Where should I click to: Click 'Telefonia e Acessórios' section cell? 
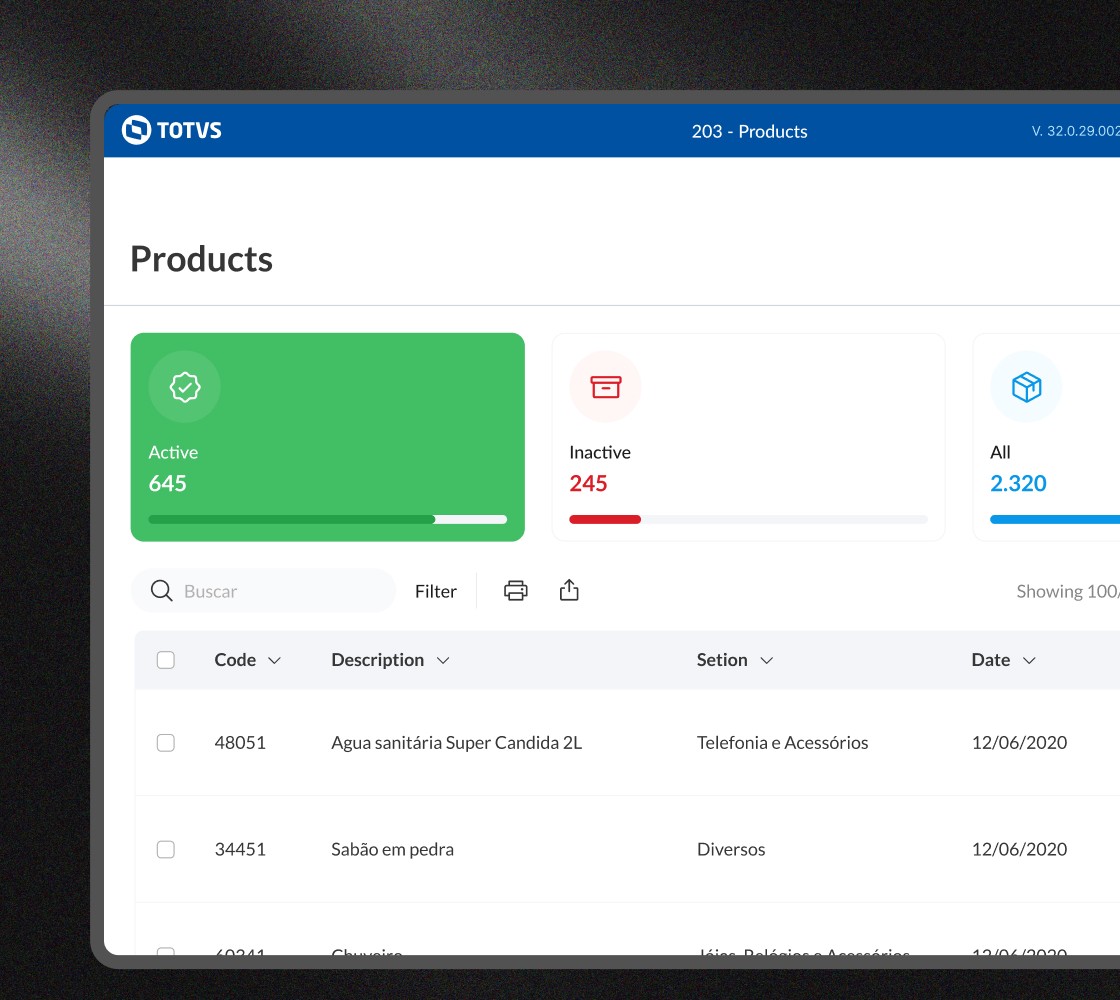tap(782, 743)
